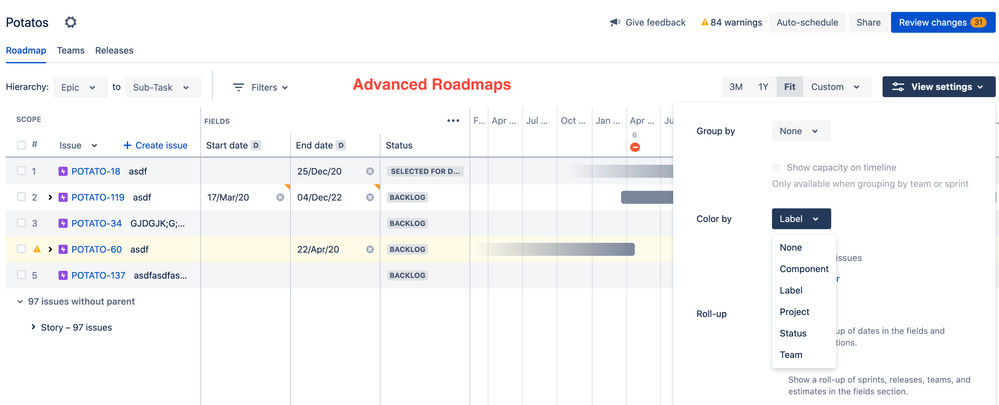Clear the 17/Mar/20 start date
This screenshot has width=999, height=405.
(x=280, y=197)
